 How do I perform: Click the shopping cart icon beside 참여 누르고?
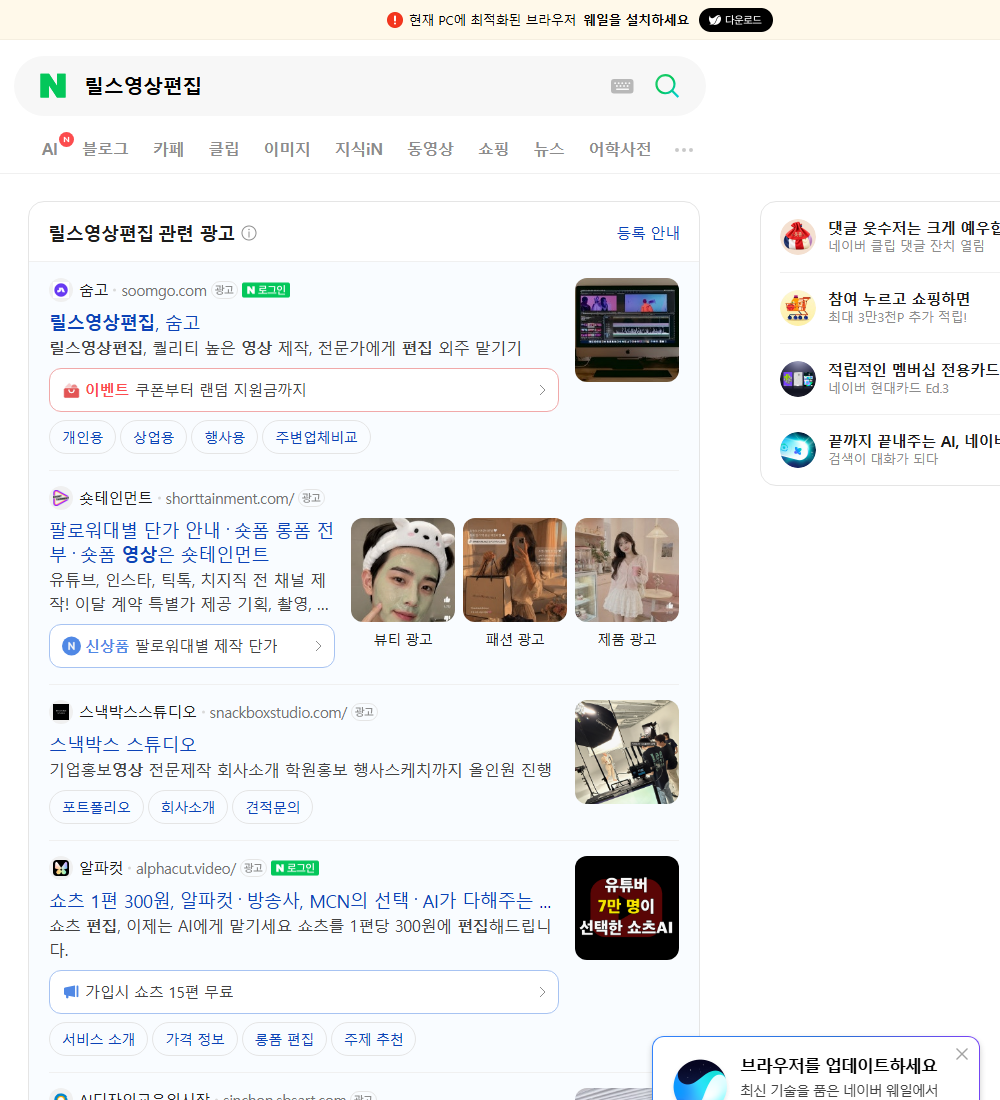coord(798,307)
